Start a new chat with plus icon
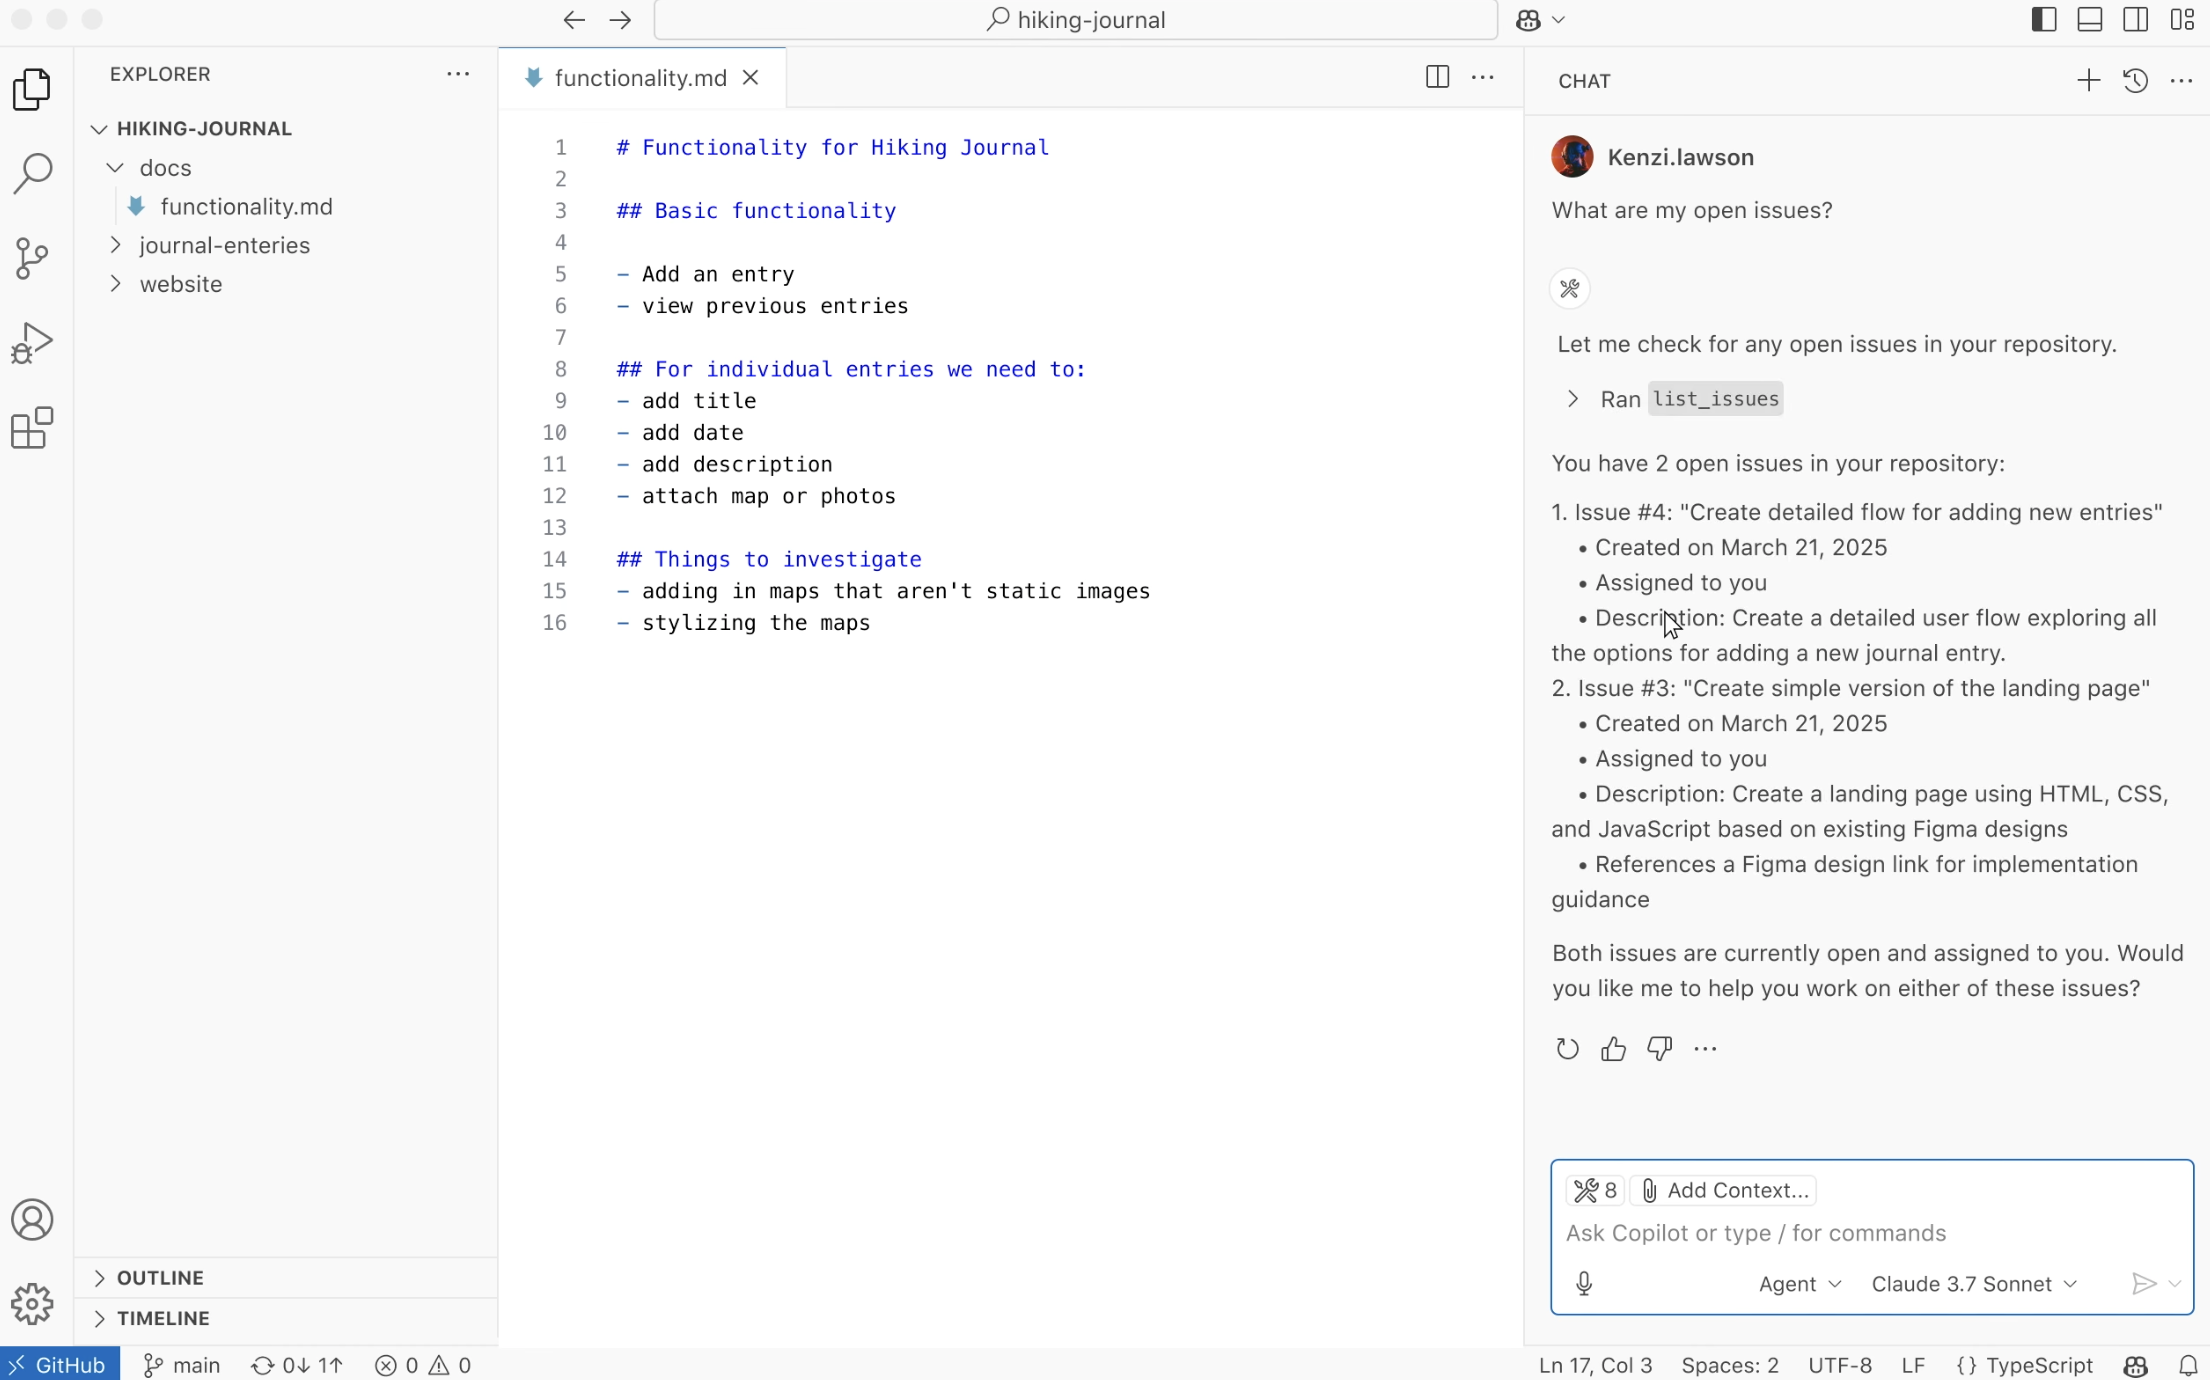The height and width of the screenshot is (1380, 2210). (2088, 81)
